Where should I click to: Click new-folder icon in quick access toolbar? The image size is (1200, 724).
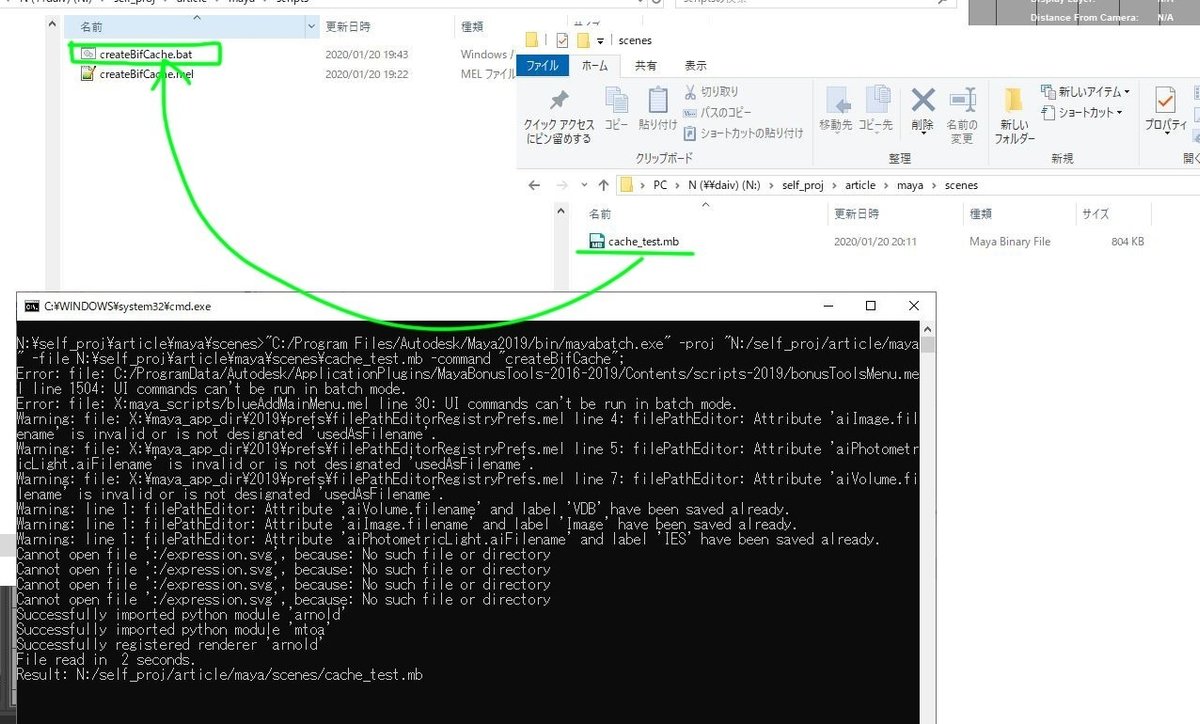tap(583, 40)
